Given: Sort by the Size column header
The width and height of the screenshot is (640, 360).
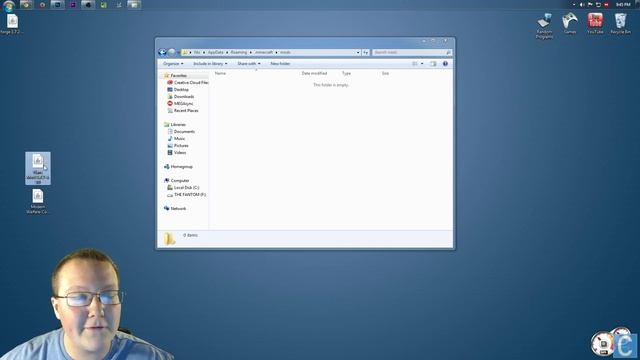Looking at the screenshot, I should click(x=385, y=73).
